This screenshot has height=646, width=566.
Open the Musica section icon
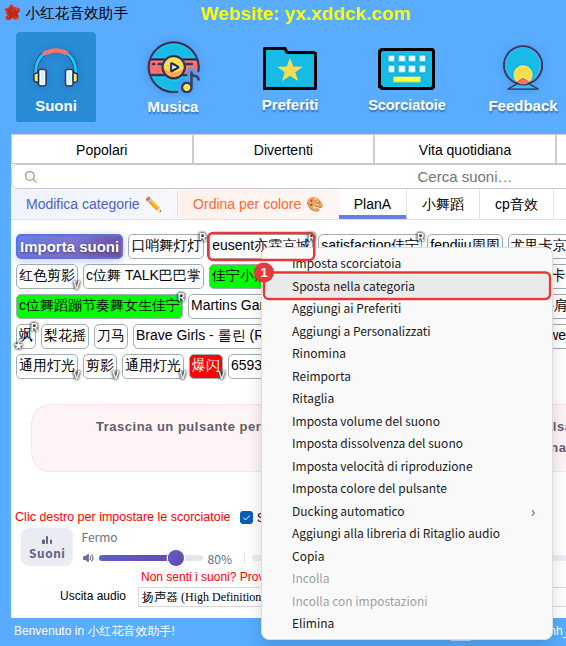[x=173, y=78]
